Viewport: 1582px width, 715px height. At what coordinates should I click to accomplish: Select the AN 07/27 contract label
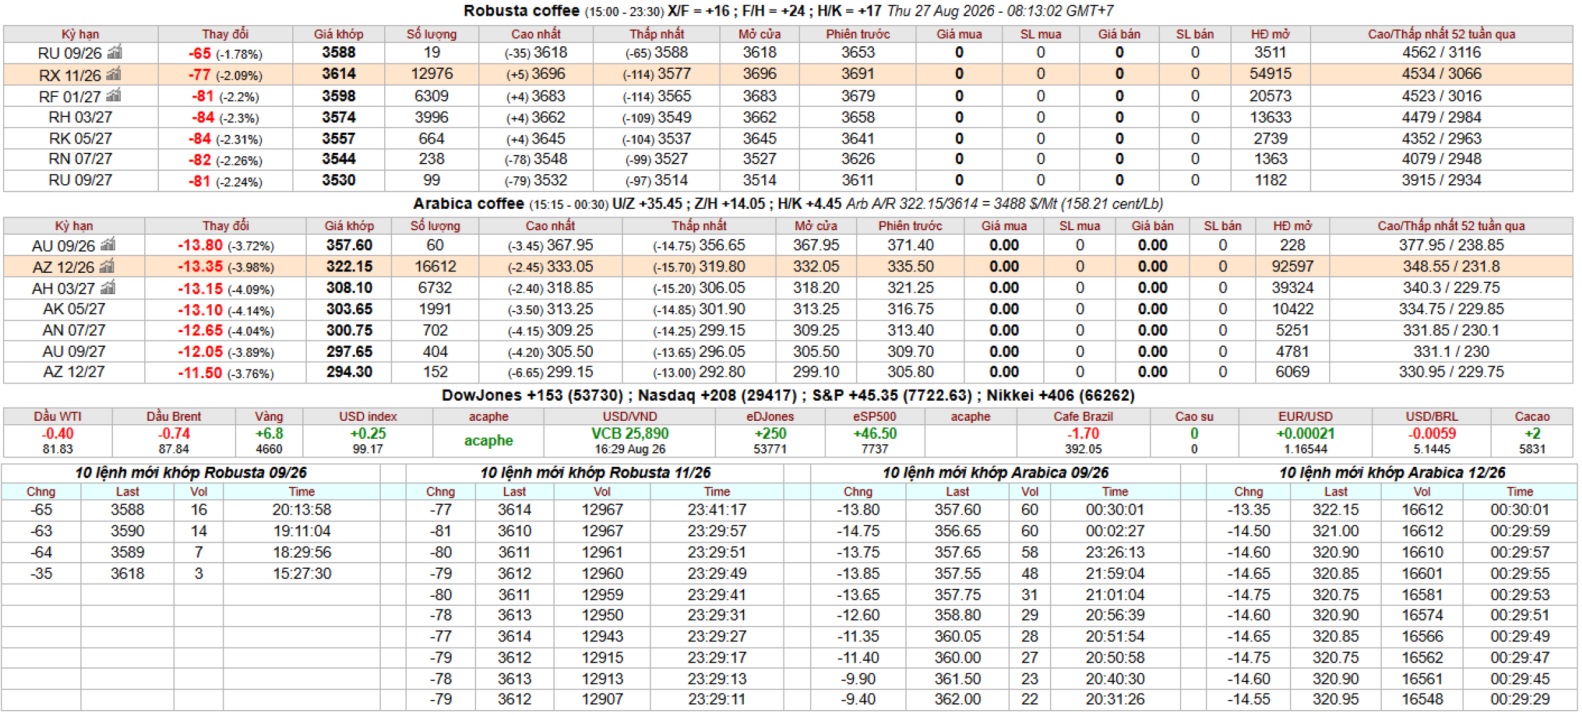tap(74, 330)
